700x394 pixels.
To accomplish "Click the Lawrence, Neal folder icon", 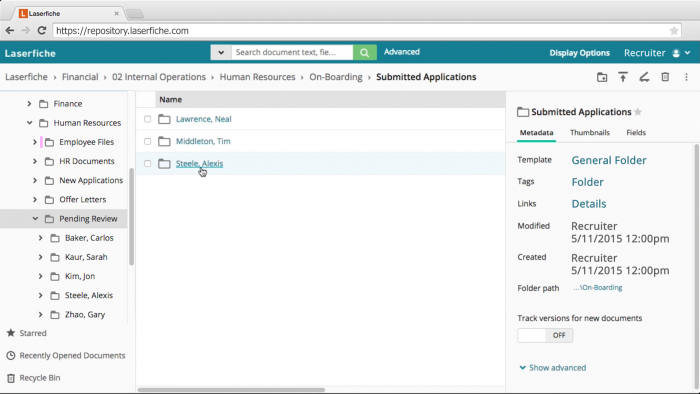I will pyautogui.click(x=164, y=119).
